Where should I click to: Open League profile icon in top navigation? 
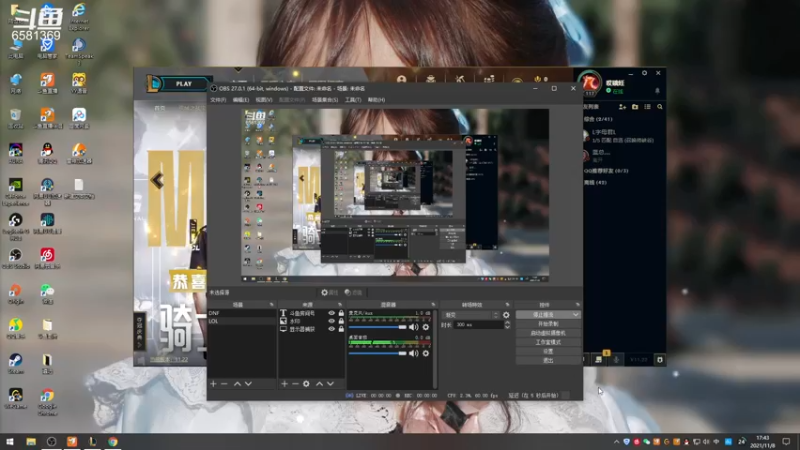[402, 79]
